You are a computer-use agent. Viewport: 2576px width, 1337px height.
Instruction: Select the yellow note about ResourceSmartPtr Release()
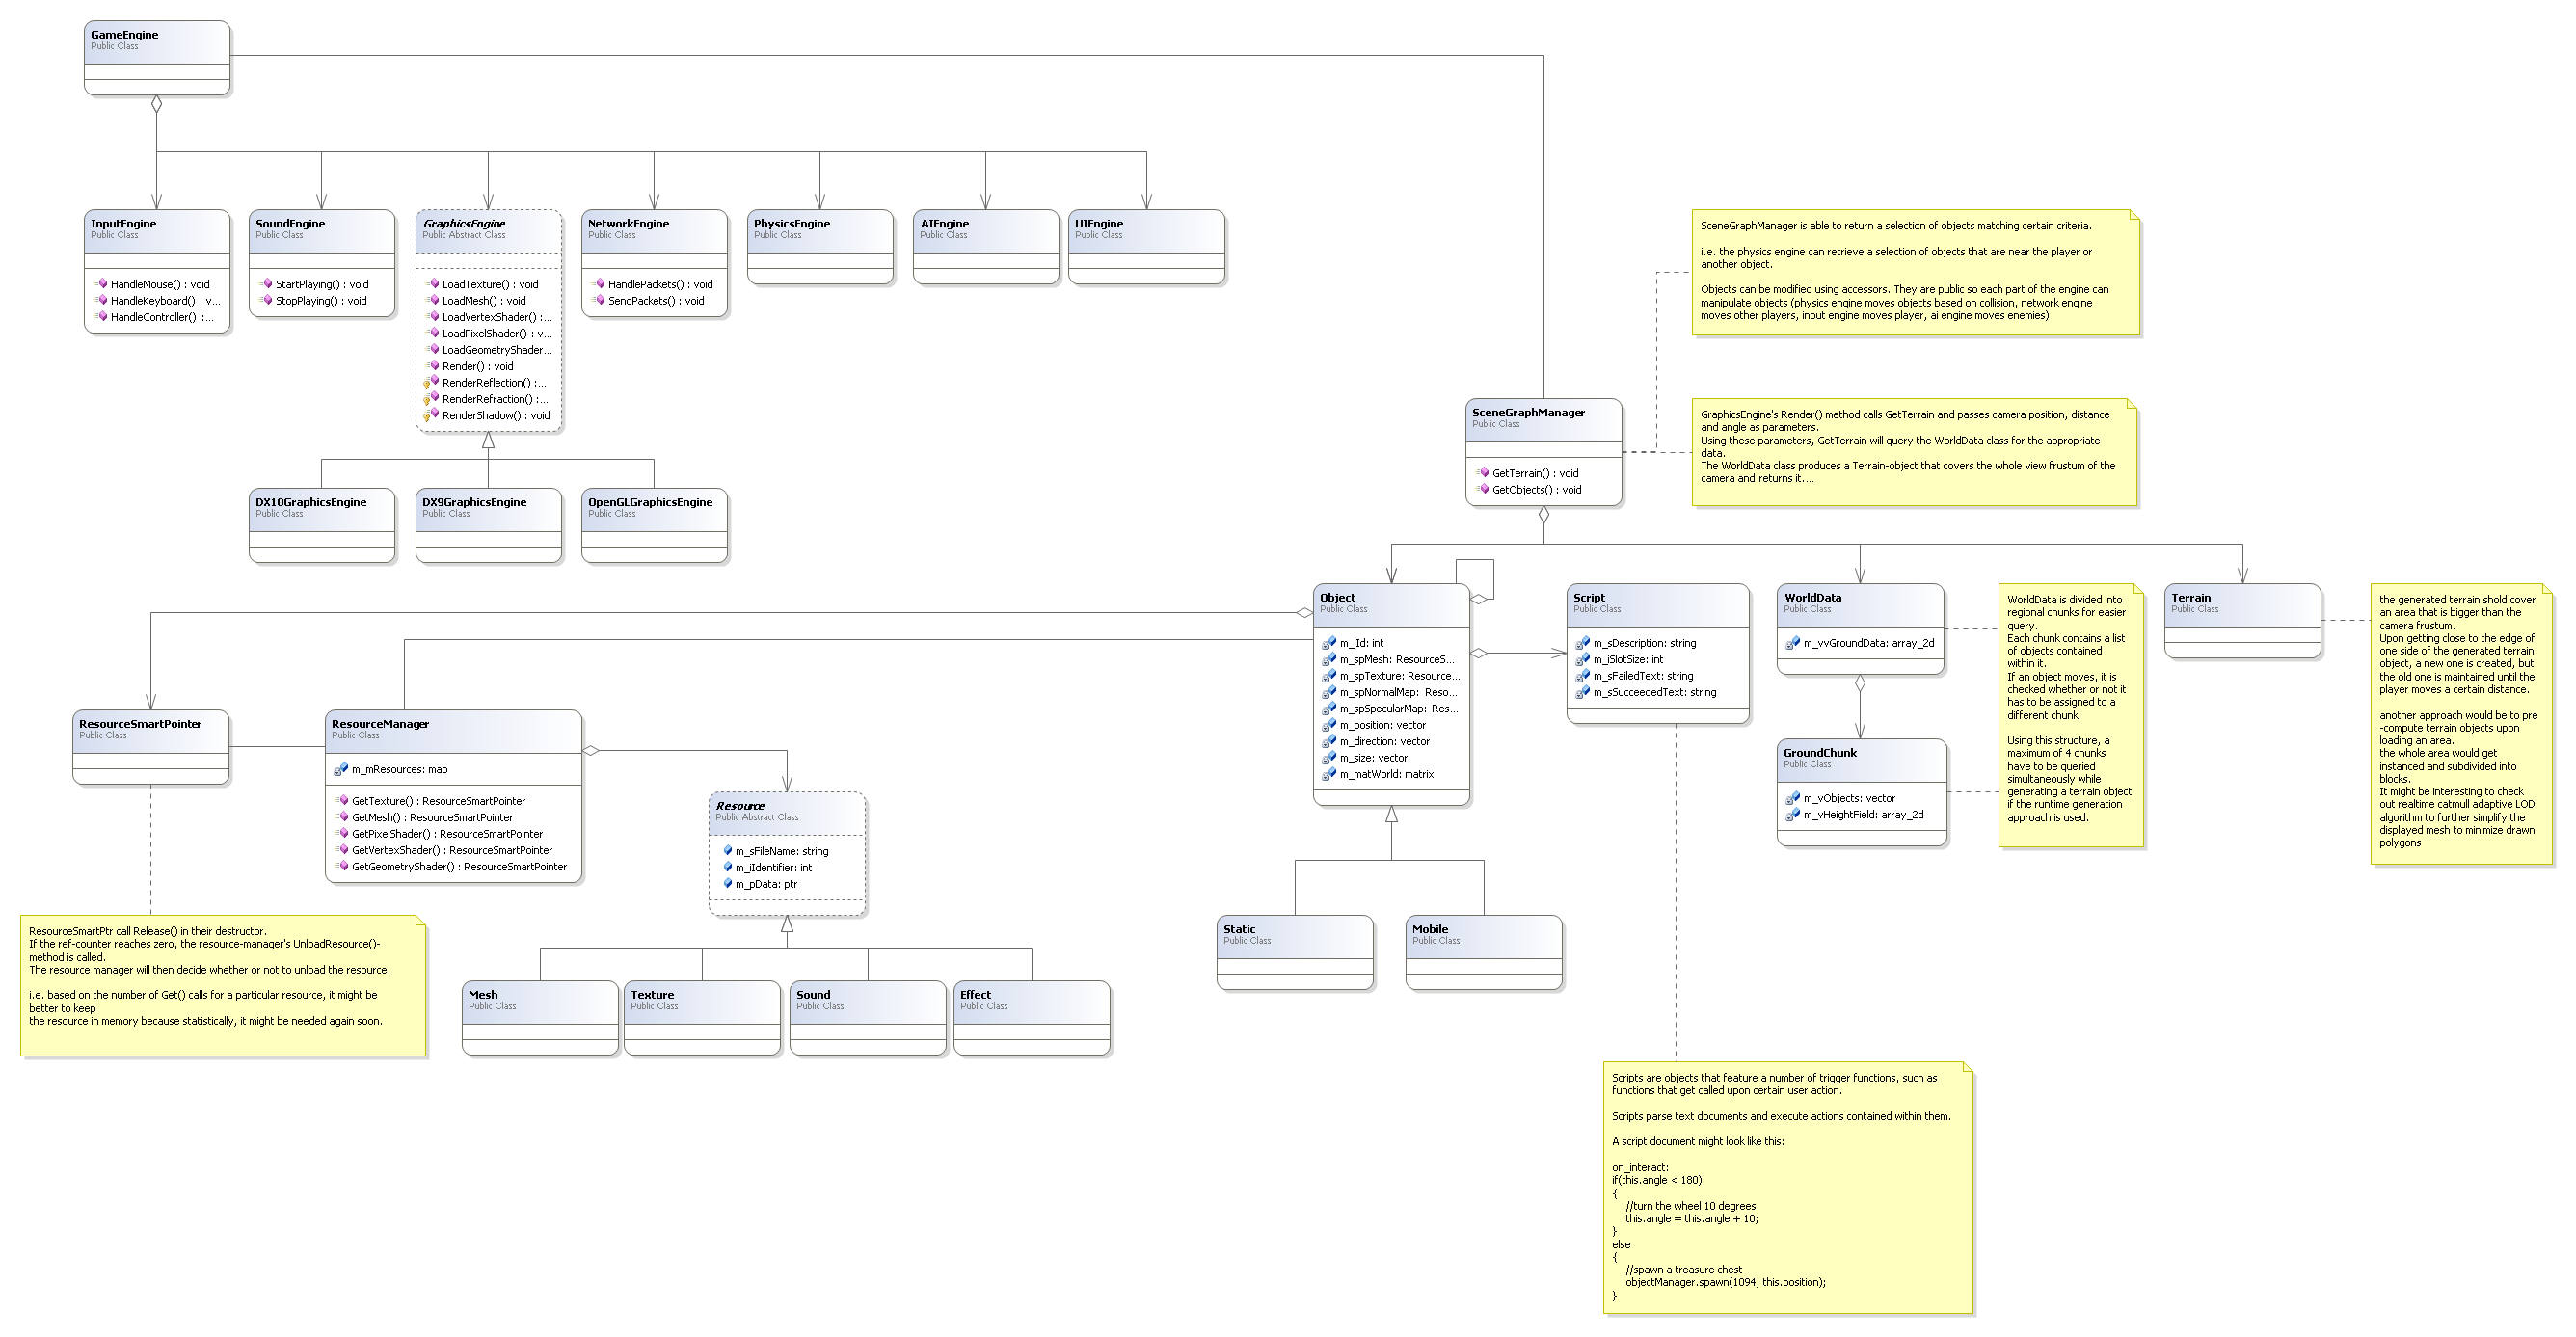pyautogui.click(x=222, y=985)
